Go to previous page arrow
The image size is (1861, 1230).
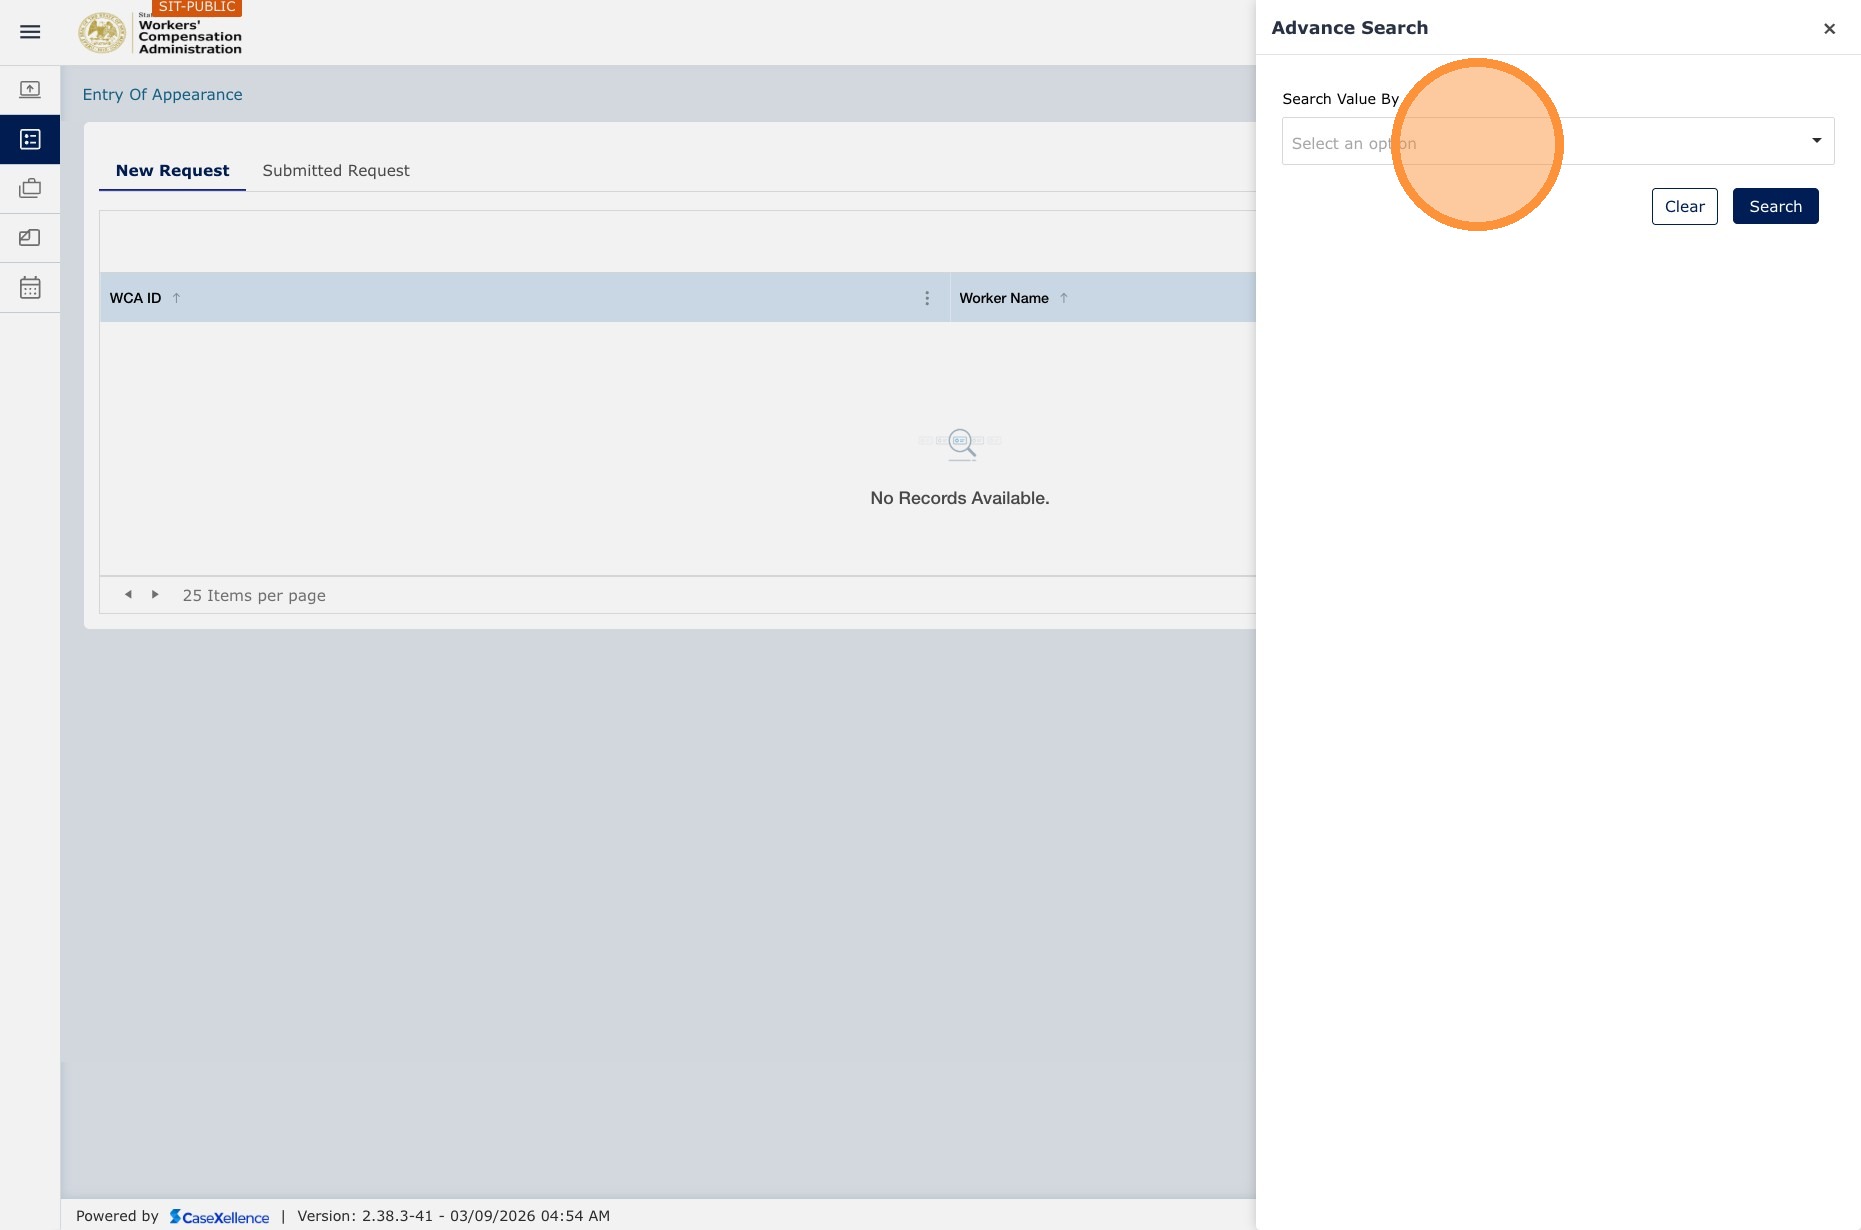click(x=128, y=595)
